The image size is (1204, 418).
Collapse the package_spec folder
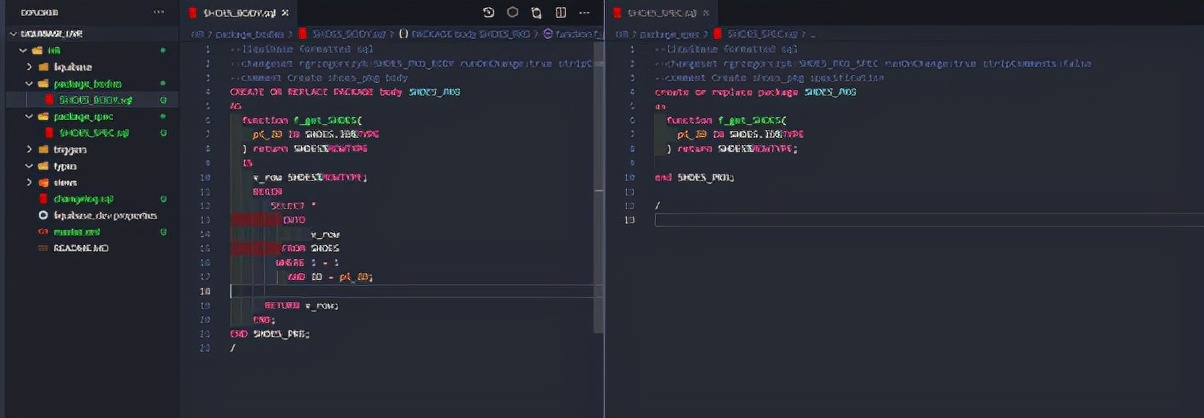(90, 116)
